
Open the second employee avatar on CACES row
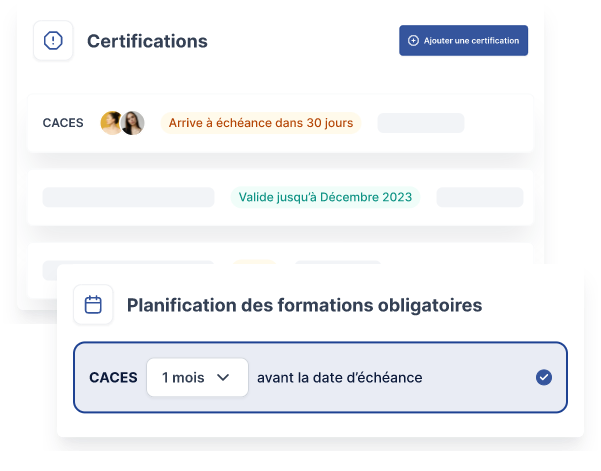pyautogui.click(x=133, y=123)
